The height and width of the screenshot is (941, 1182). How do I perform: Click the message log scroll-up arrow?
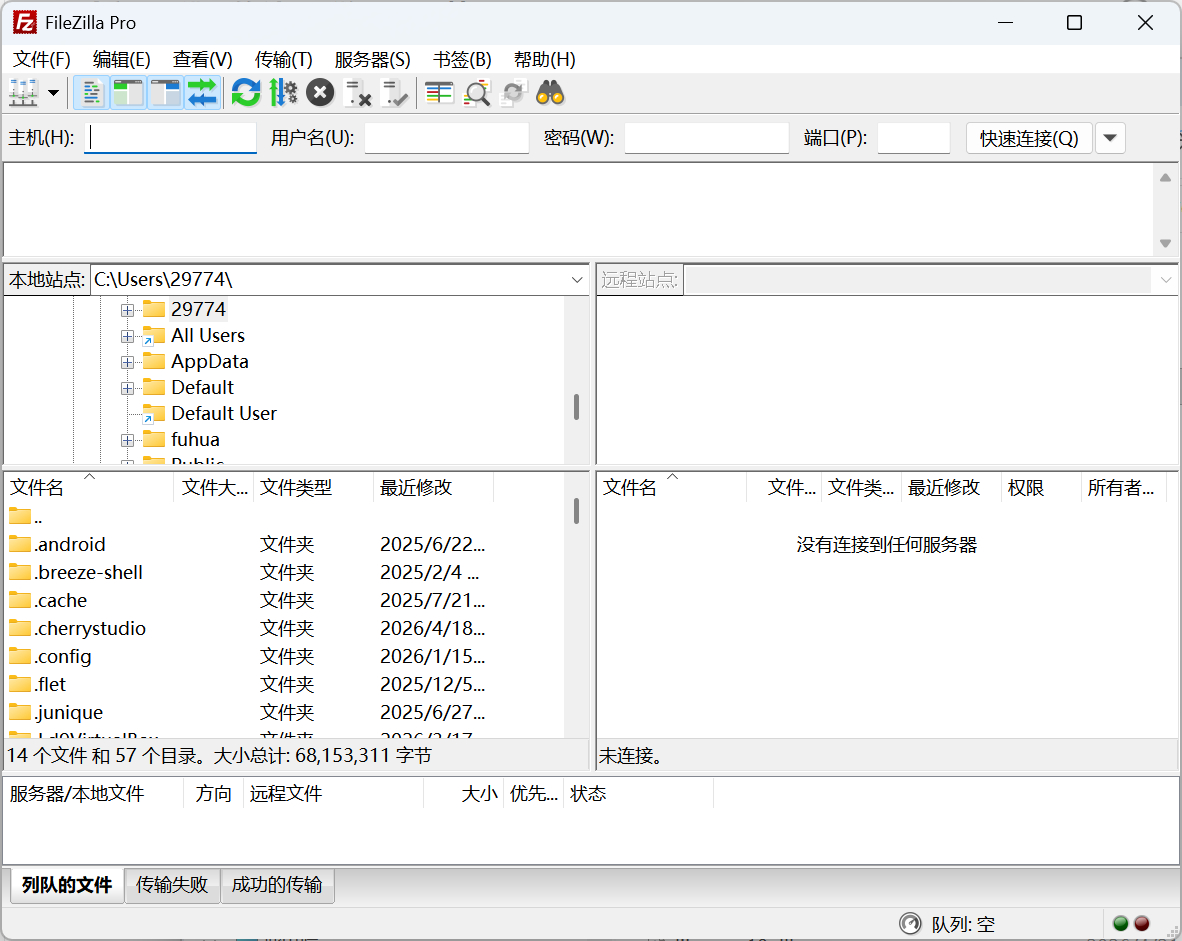tap(1165, 178)
